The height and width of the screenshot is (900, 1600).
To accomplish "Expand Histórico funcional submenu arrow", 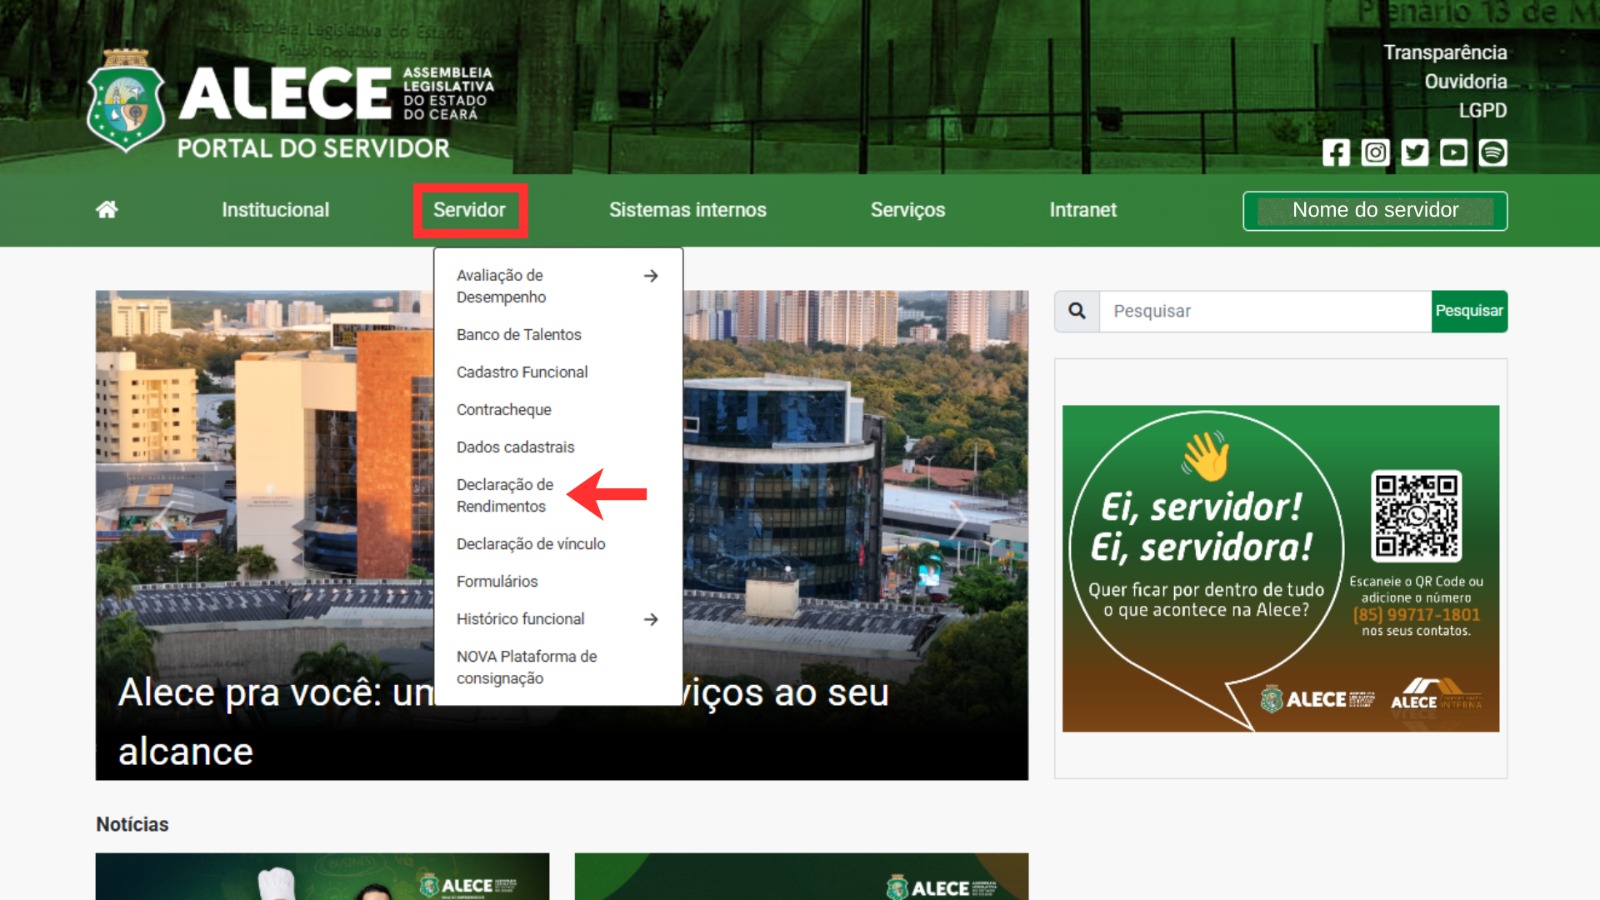I will (x=651, y=619).
